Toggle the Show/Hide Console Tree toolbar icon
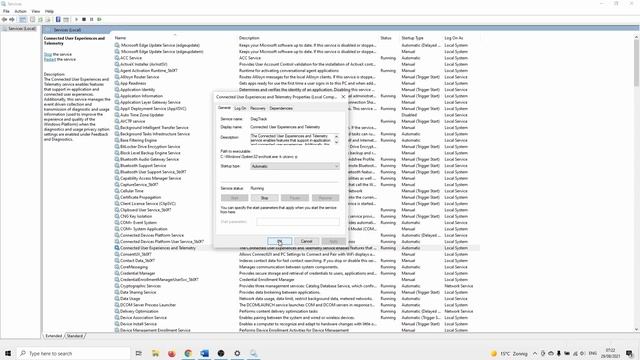640x360 pixels. tap(23, 20)
